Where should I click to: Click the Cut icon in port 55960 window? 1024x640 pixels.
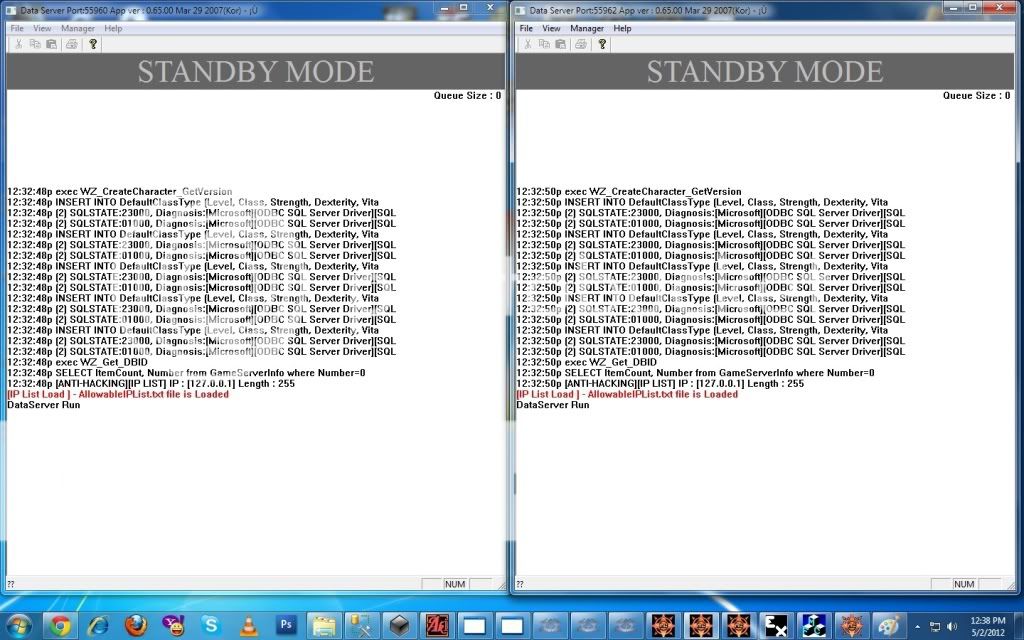click(x=19, y=44)
